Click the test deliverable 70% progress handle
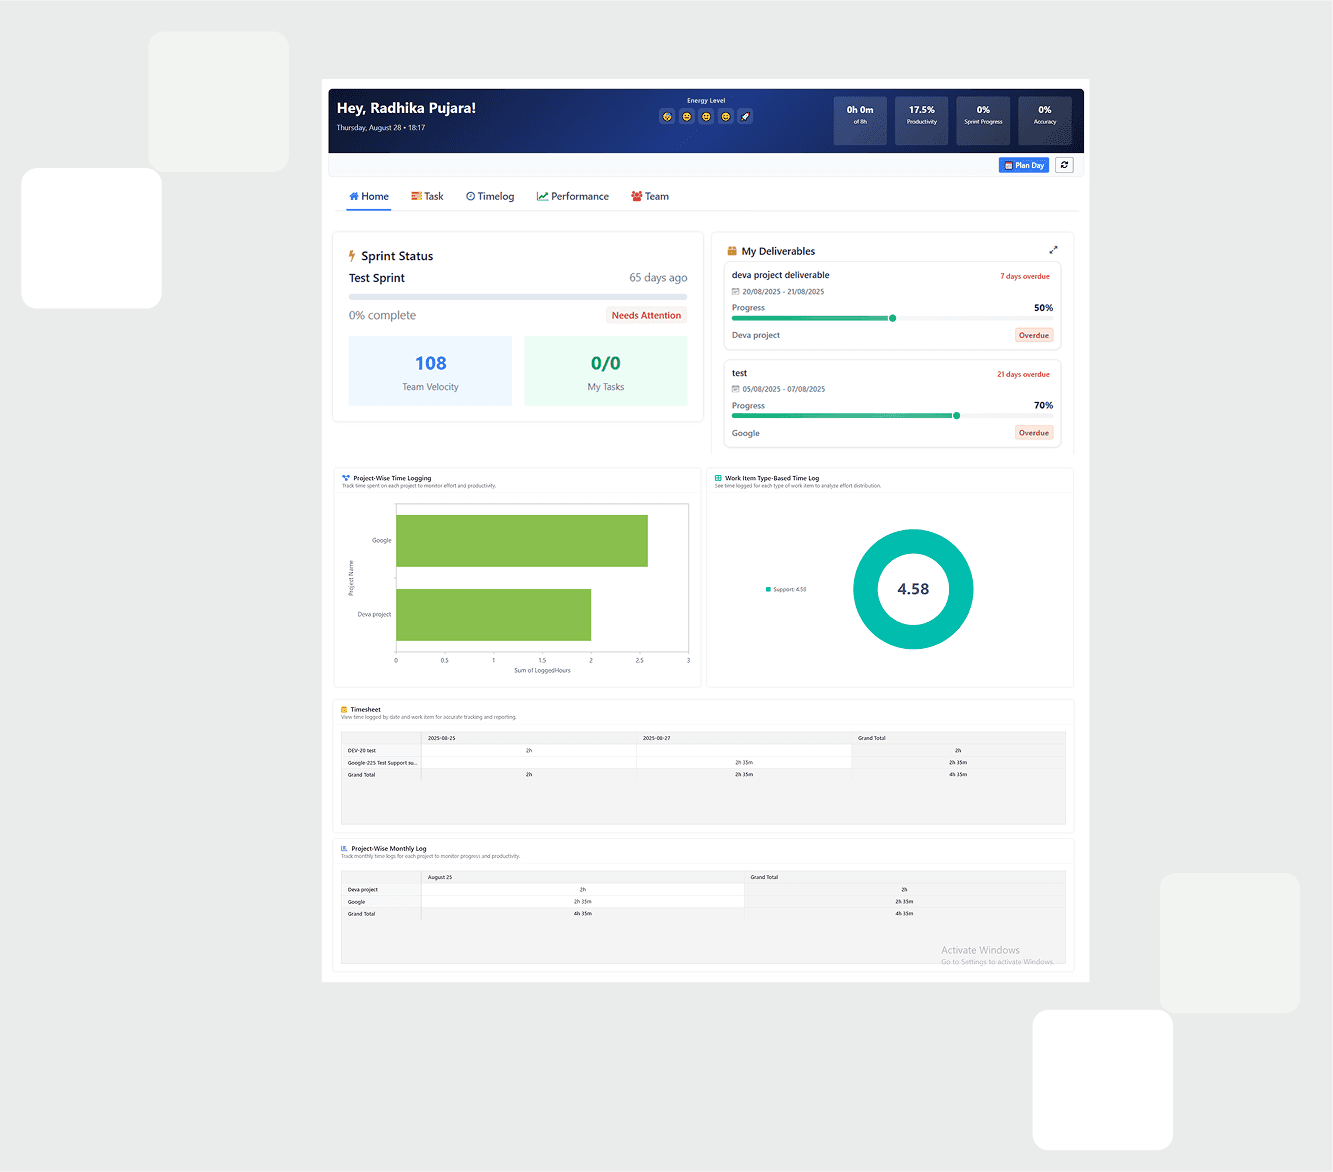The image size is (1333, 1172). (x=957, y=416)
